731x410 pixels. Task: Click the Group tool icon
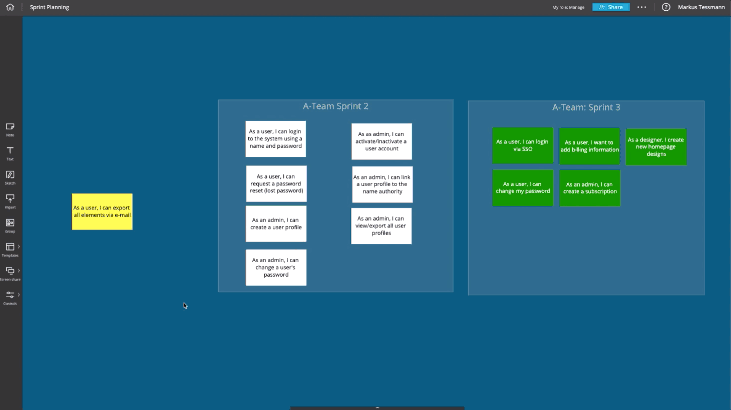click(x=10, y=223)
